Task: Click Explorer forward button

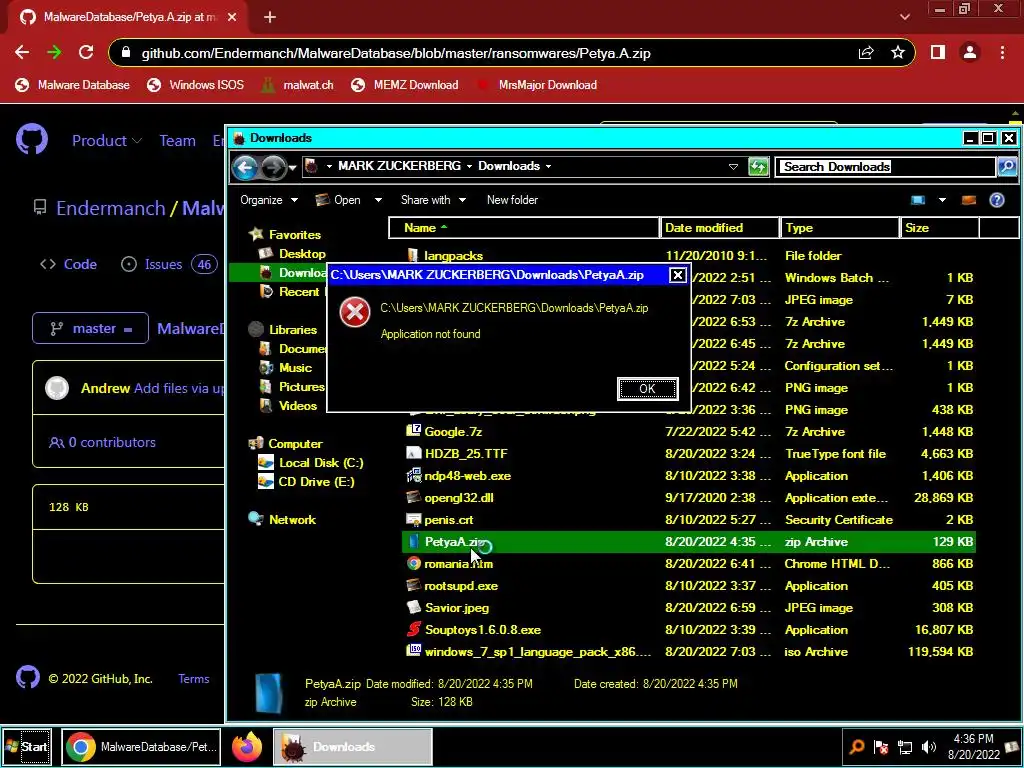Action: point(273,167)
